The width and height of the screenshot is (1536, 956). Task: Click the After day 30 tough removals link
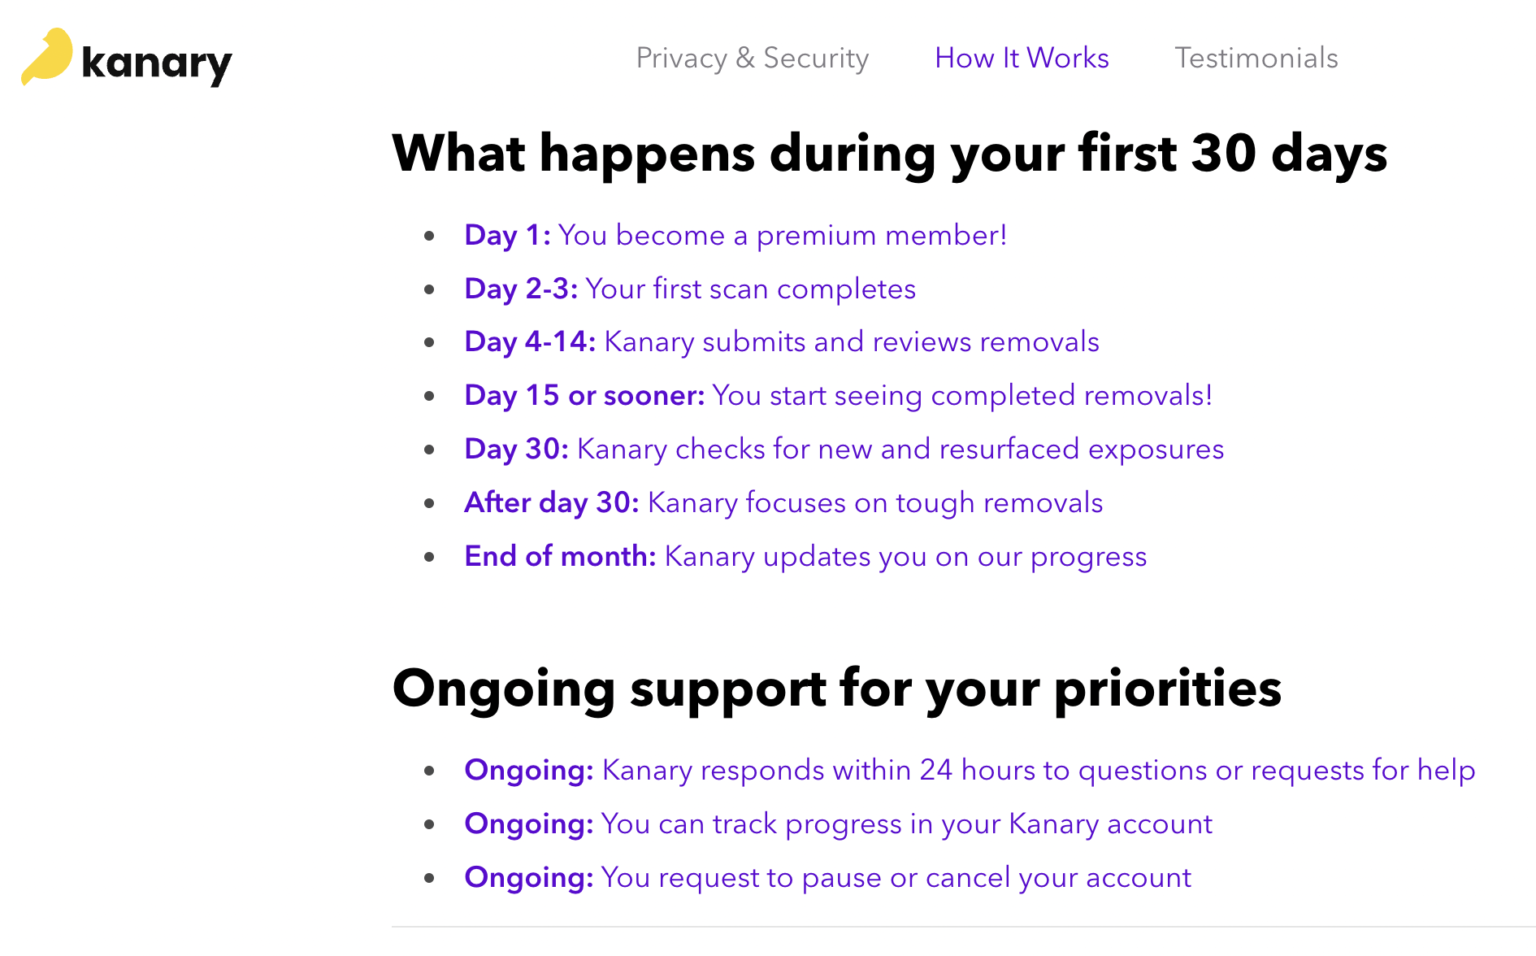click(x=783, y=503)
